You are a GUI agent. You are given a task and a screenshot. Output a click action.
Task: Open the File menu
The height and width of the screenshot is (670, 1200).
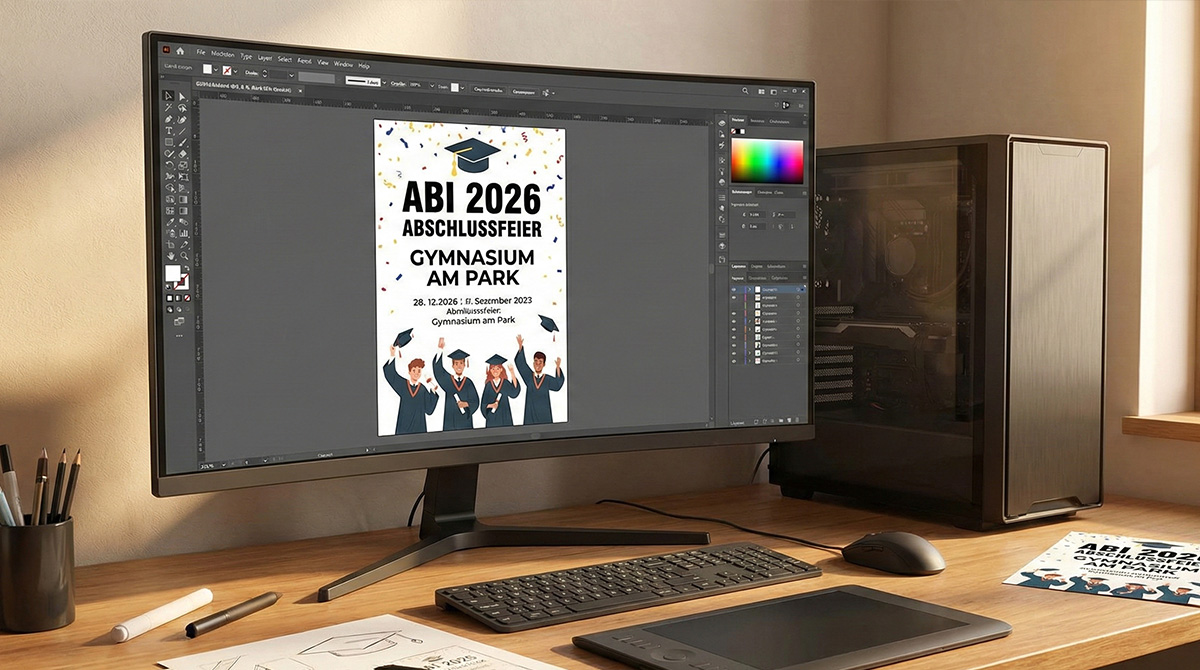pos(201,51)
